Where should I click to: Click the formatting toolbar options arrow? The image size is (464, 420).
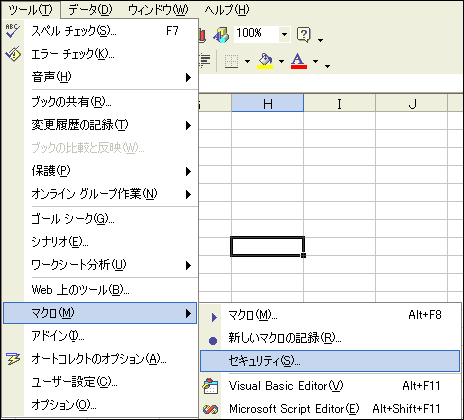(328, 66)
